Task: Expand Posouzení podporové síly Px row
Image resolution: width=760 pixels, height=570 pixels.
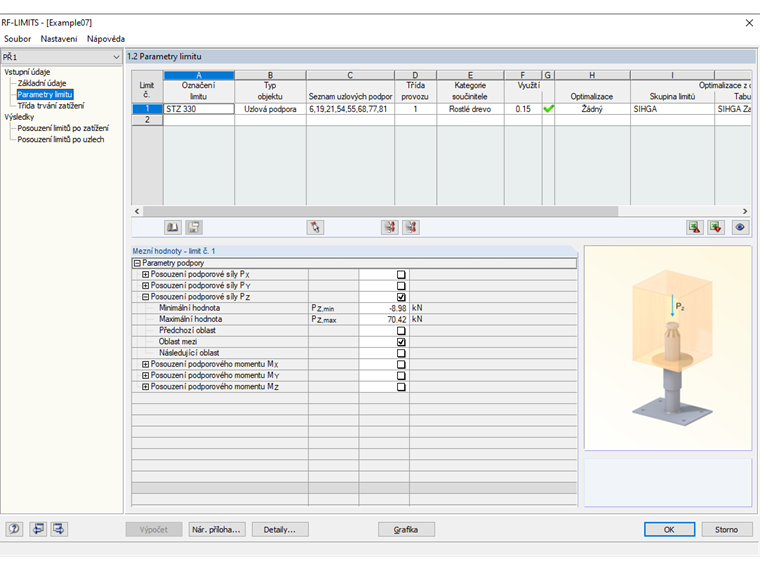Action: pyautogui.click(x=145, y=274)
